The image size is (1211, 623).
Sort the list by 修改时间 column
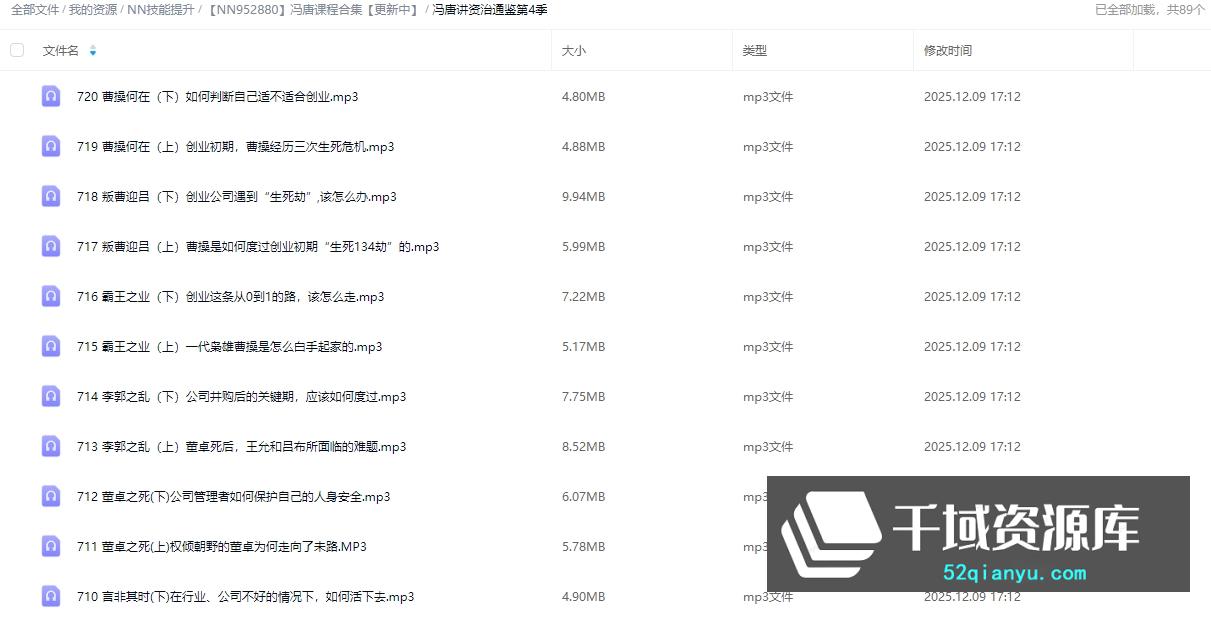click(x=947, y=51)
